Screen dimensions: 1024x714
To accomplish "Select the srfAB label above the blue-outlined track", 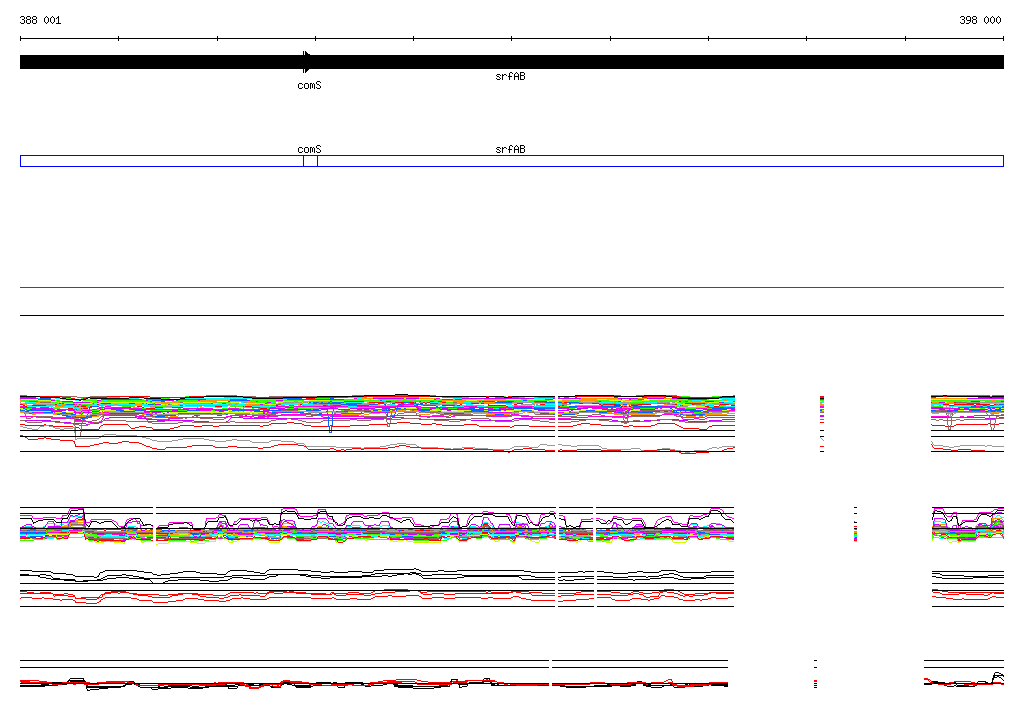I will (x=510, y=149).
